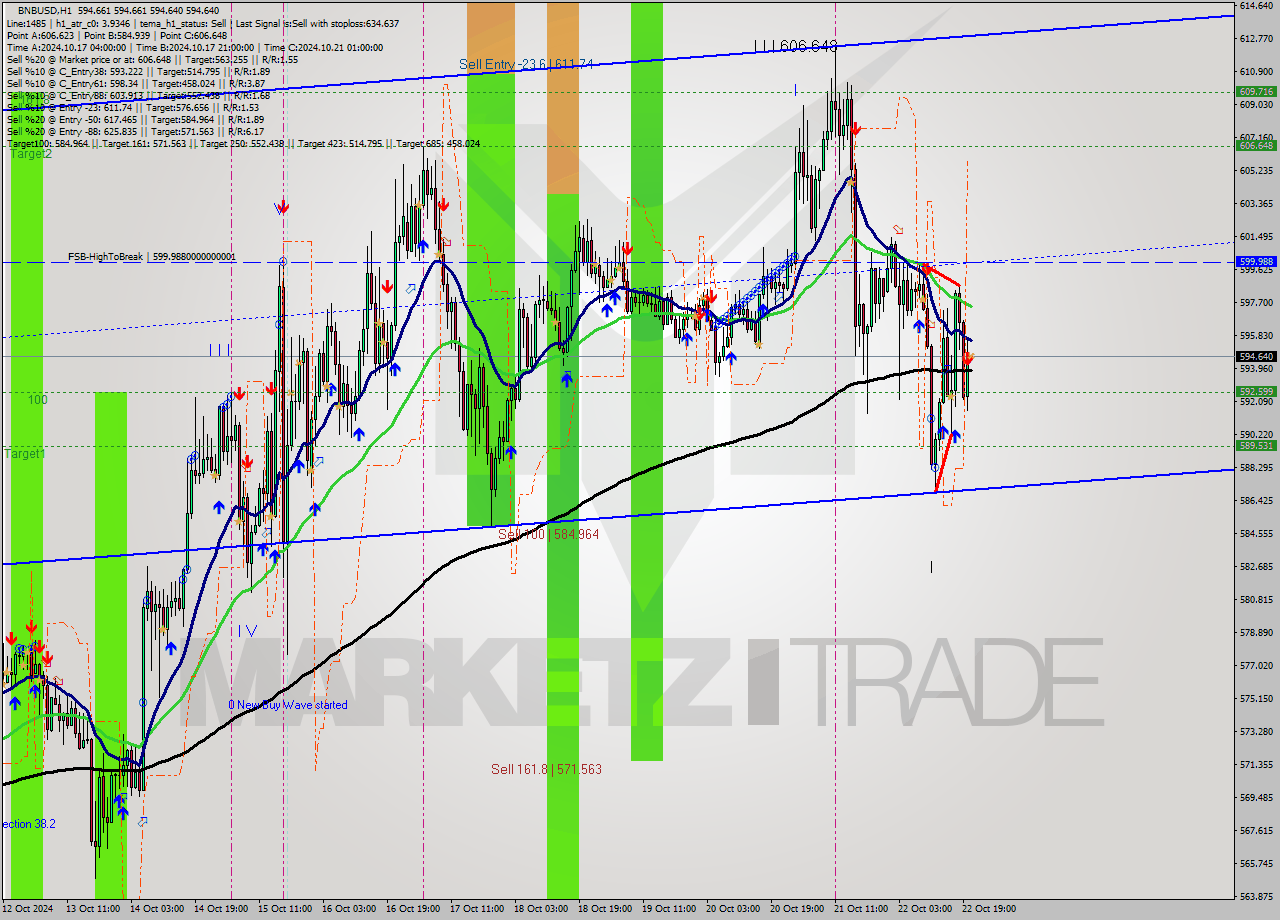Click the 'I V' wave label
The width and height of the screenshot is (1280, 920).
pyautogui.click(x=247, y=631)
